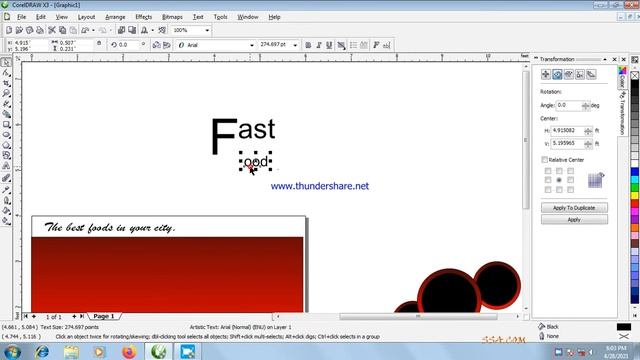Select the Smart Fill tool
The width and height of the screenshot is (640, 360).
tap(6, 114)
